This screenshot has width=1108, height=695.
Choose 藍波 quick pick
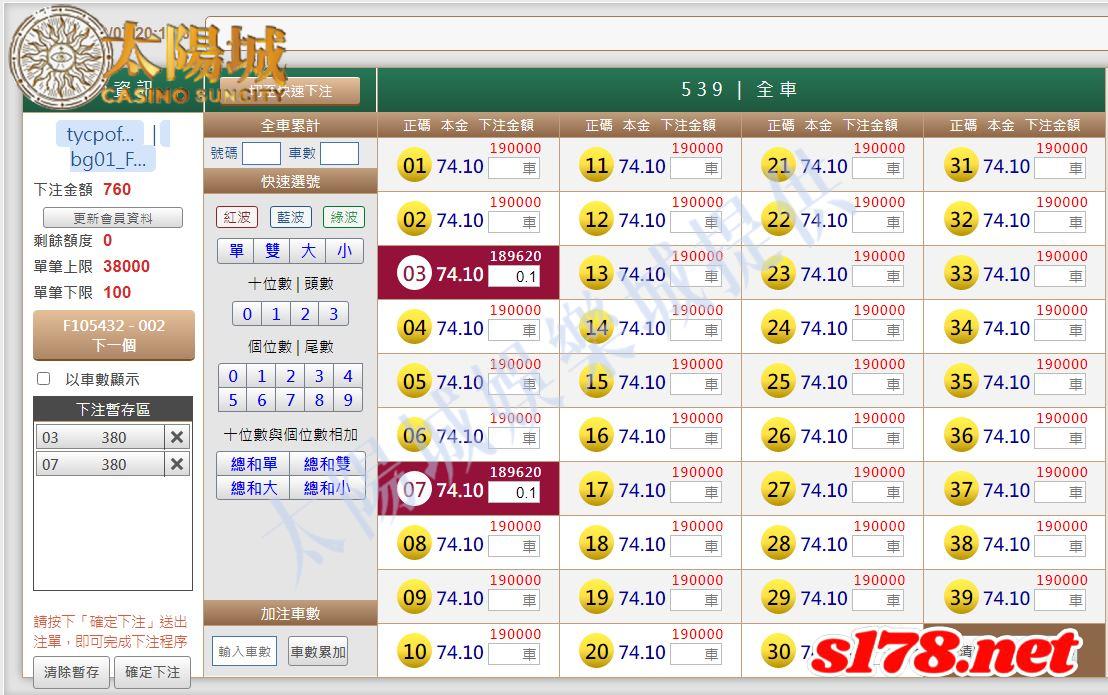coord(290,218)
